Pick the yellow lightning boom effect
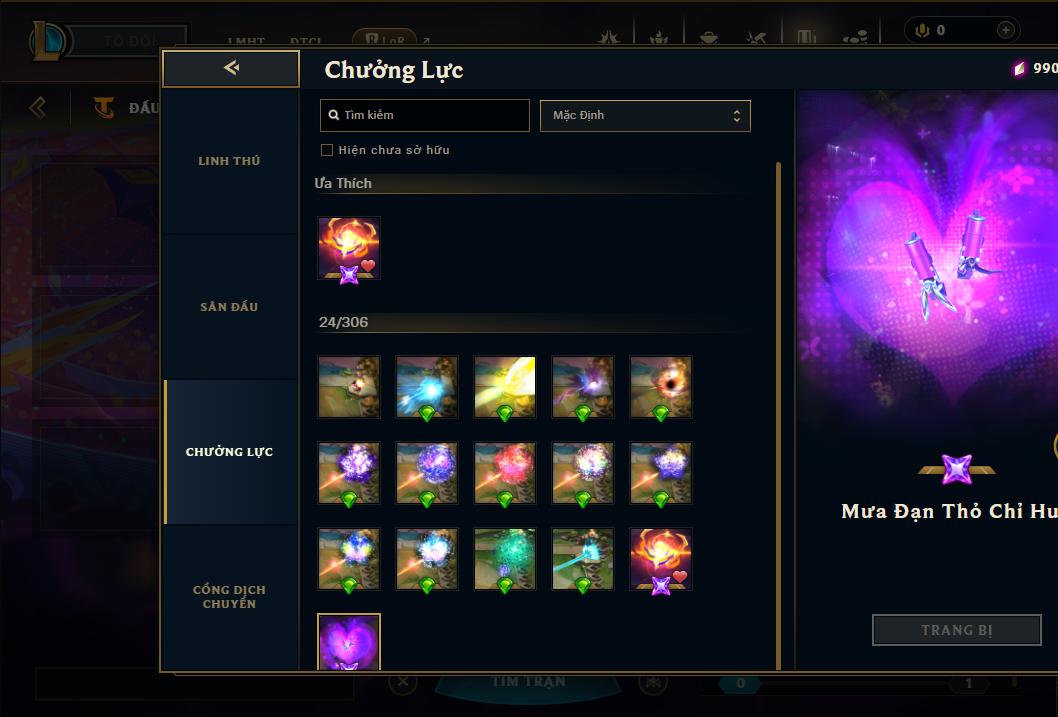This screenshot has height=717, width=1058. click(x=505, y=387)
